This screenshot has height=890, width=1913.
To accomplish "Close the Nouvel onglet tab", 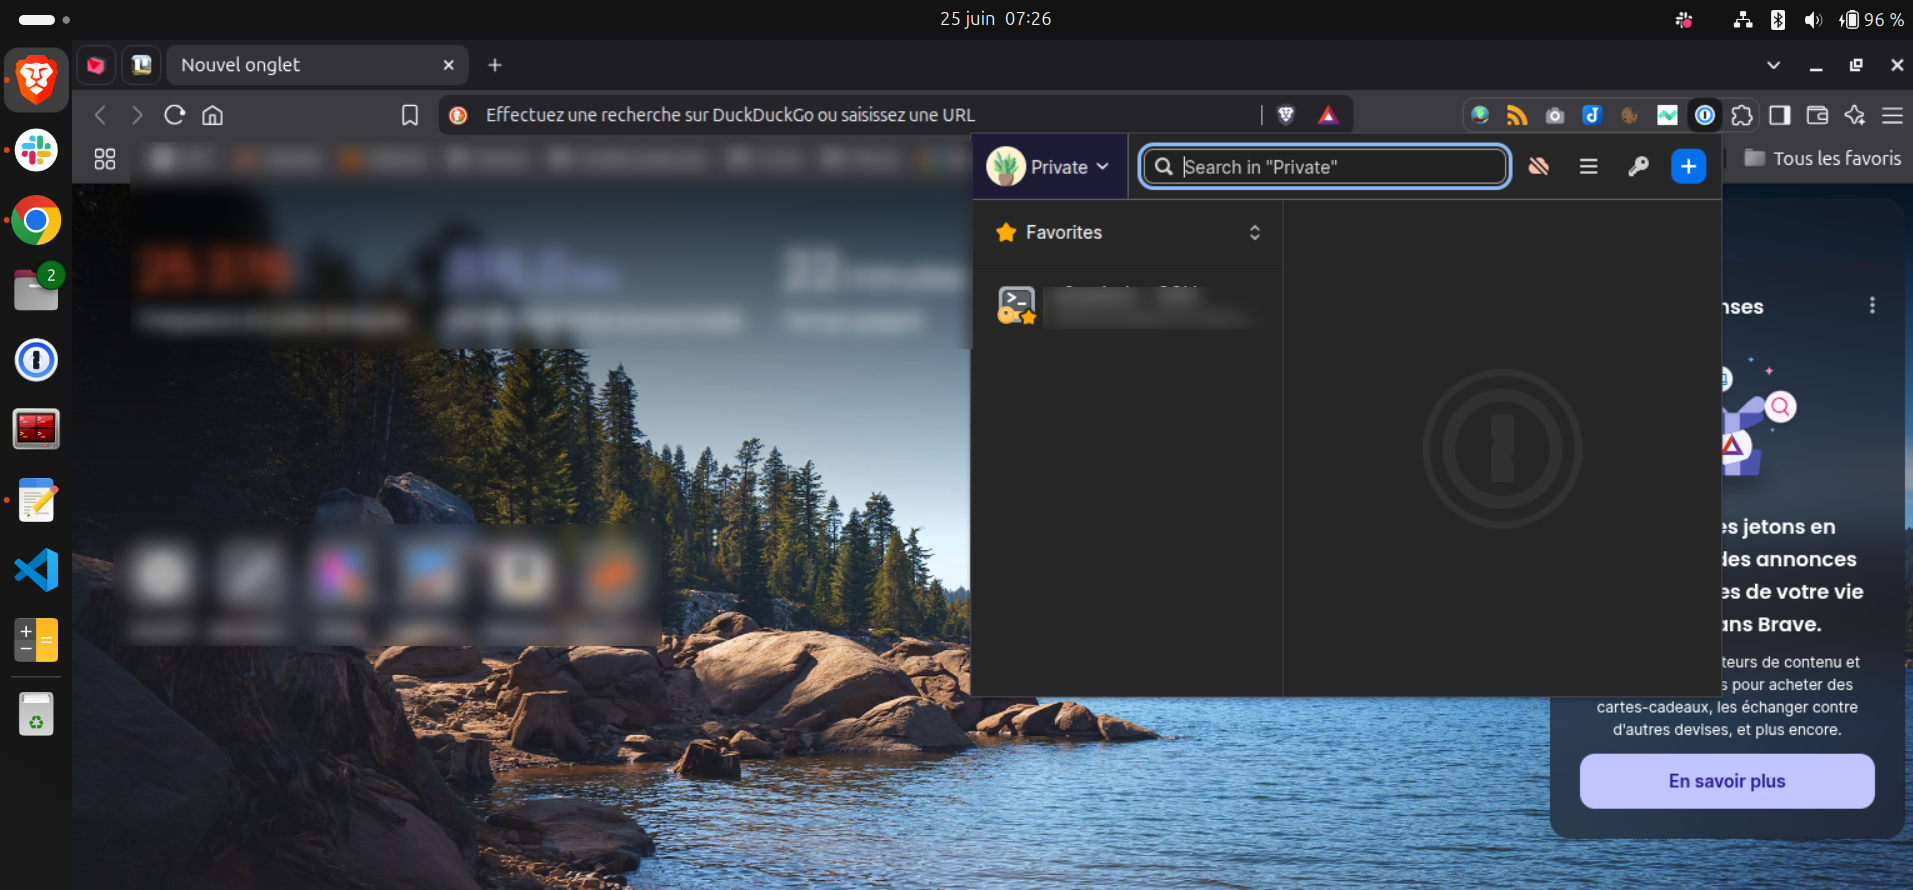I will click(x=449, y=65).
